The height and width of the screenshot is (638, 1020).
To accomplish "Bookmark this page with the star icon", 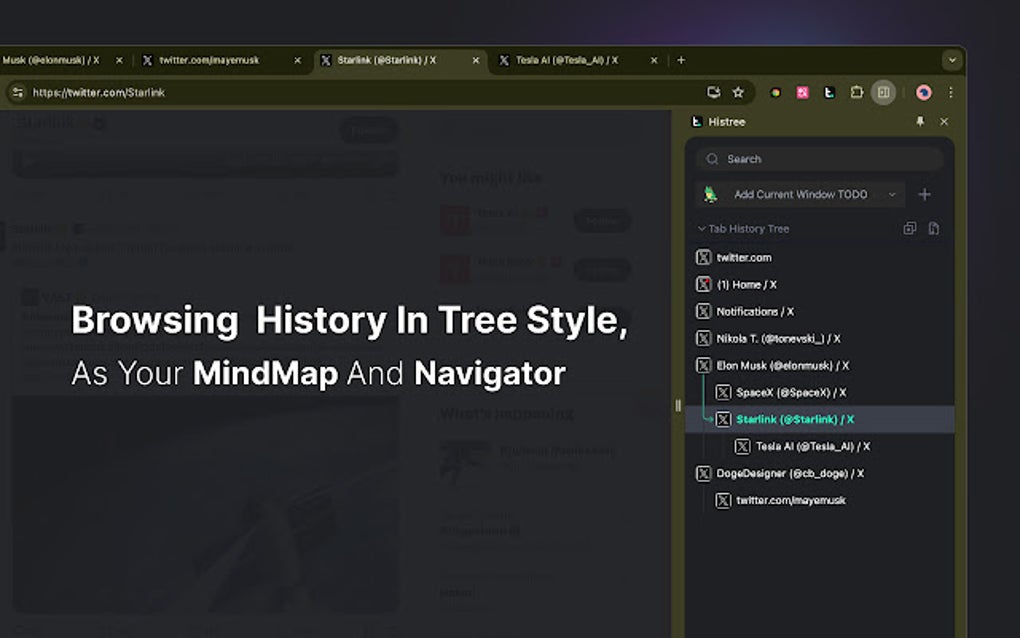I will coord(738,92).
